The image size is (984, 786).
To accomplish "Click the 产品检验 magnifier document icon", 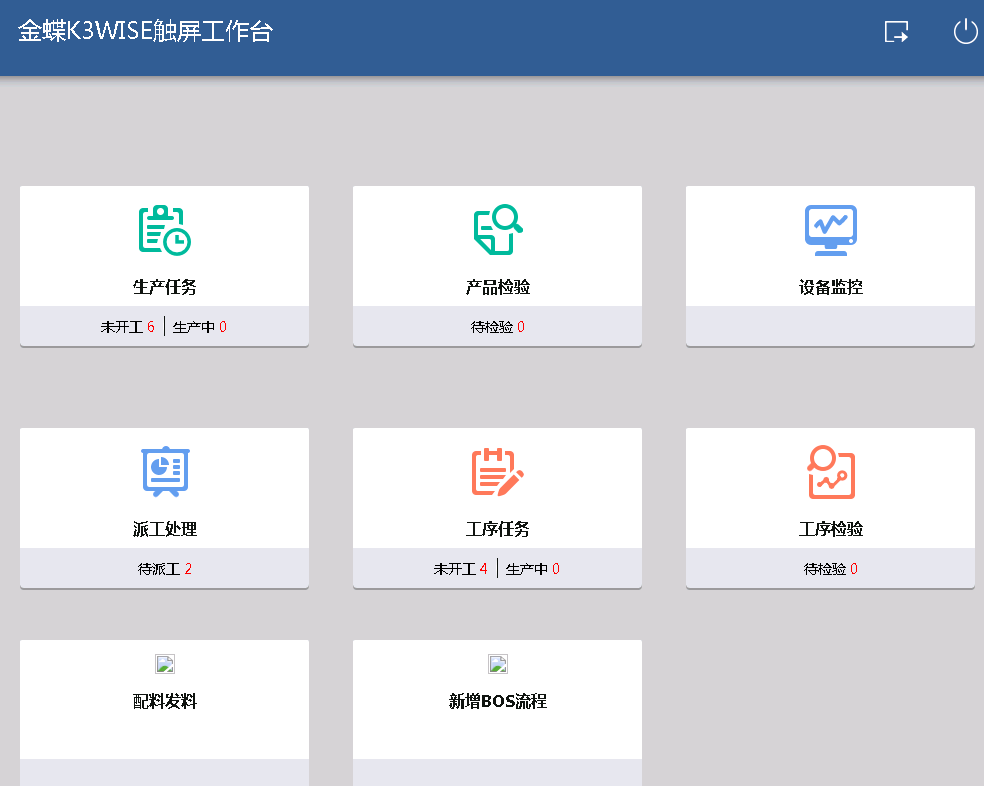I will [497, 230].
